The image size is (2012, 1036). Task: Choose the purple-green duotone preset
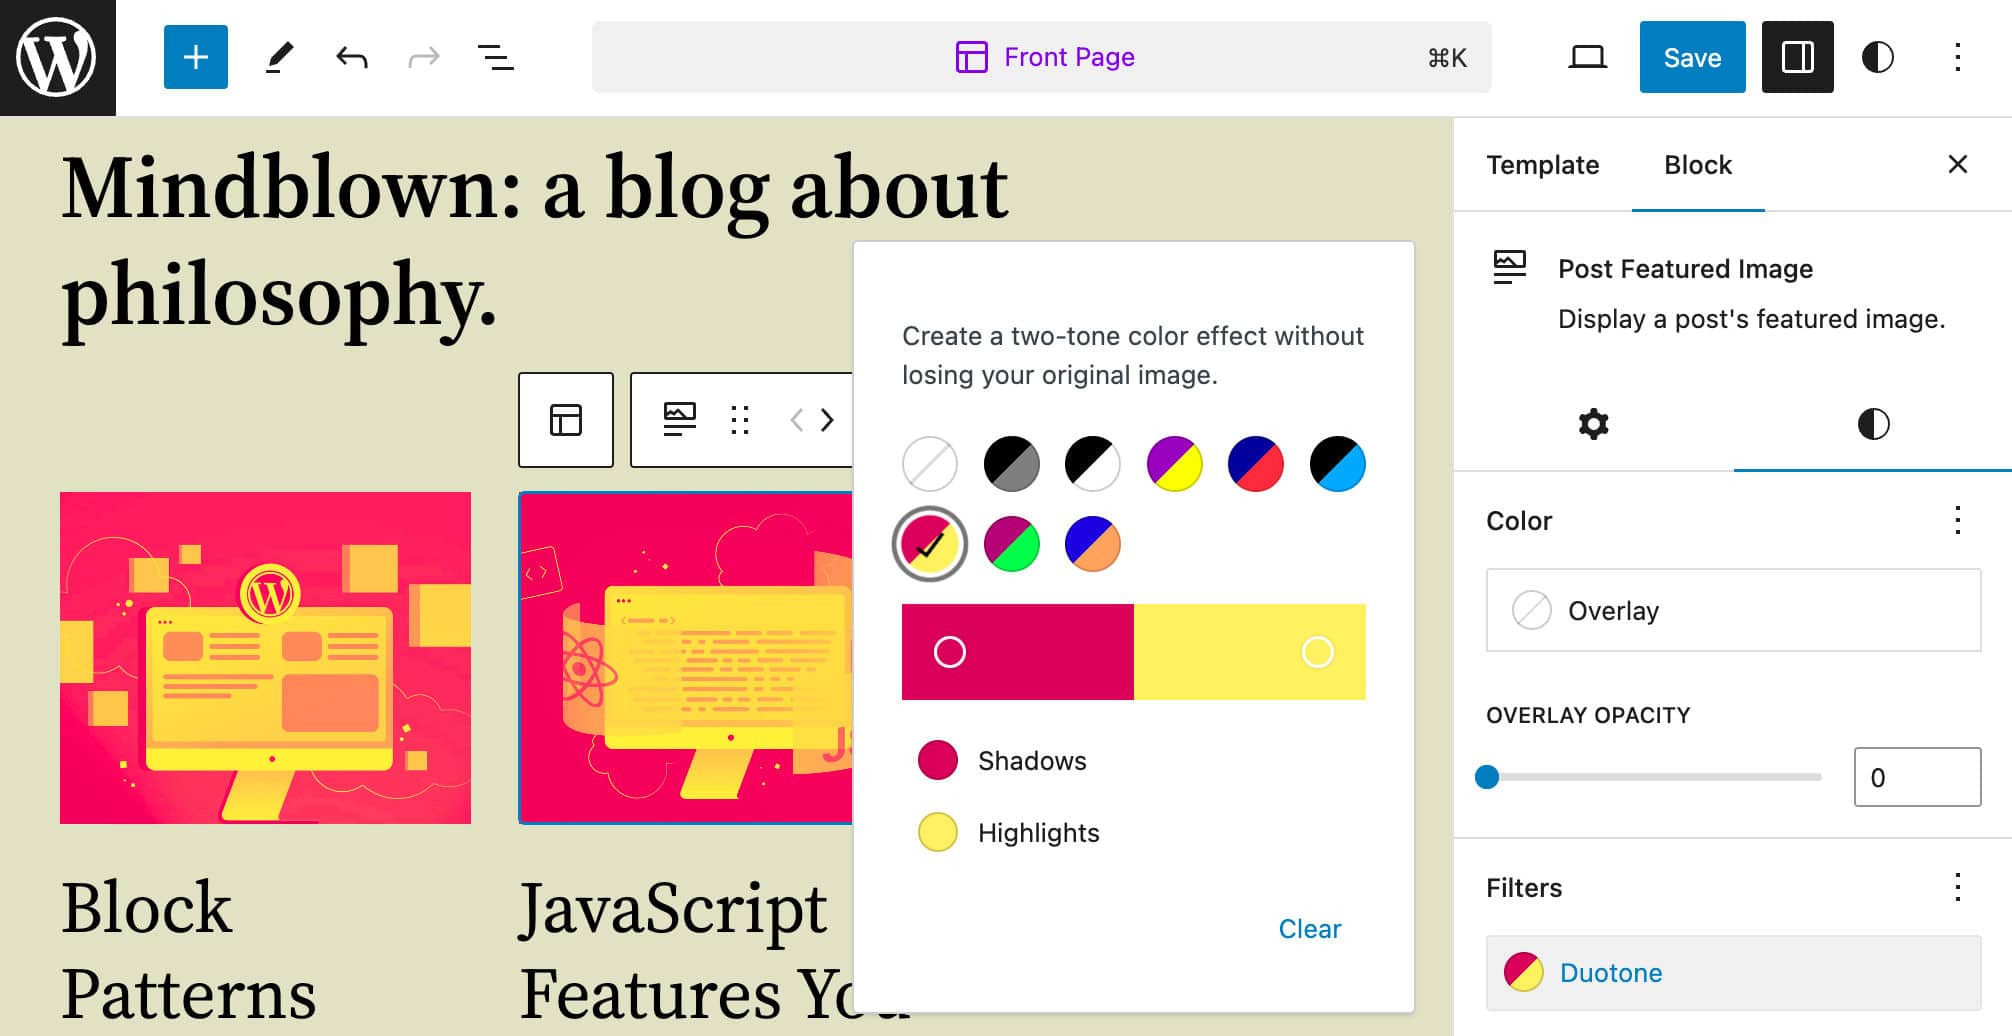point(1011,543)
